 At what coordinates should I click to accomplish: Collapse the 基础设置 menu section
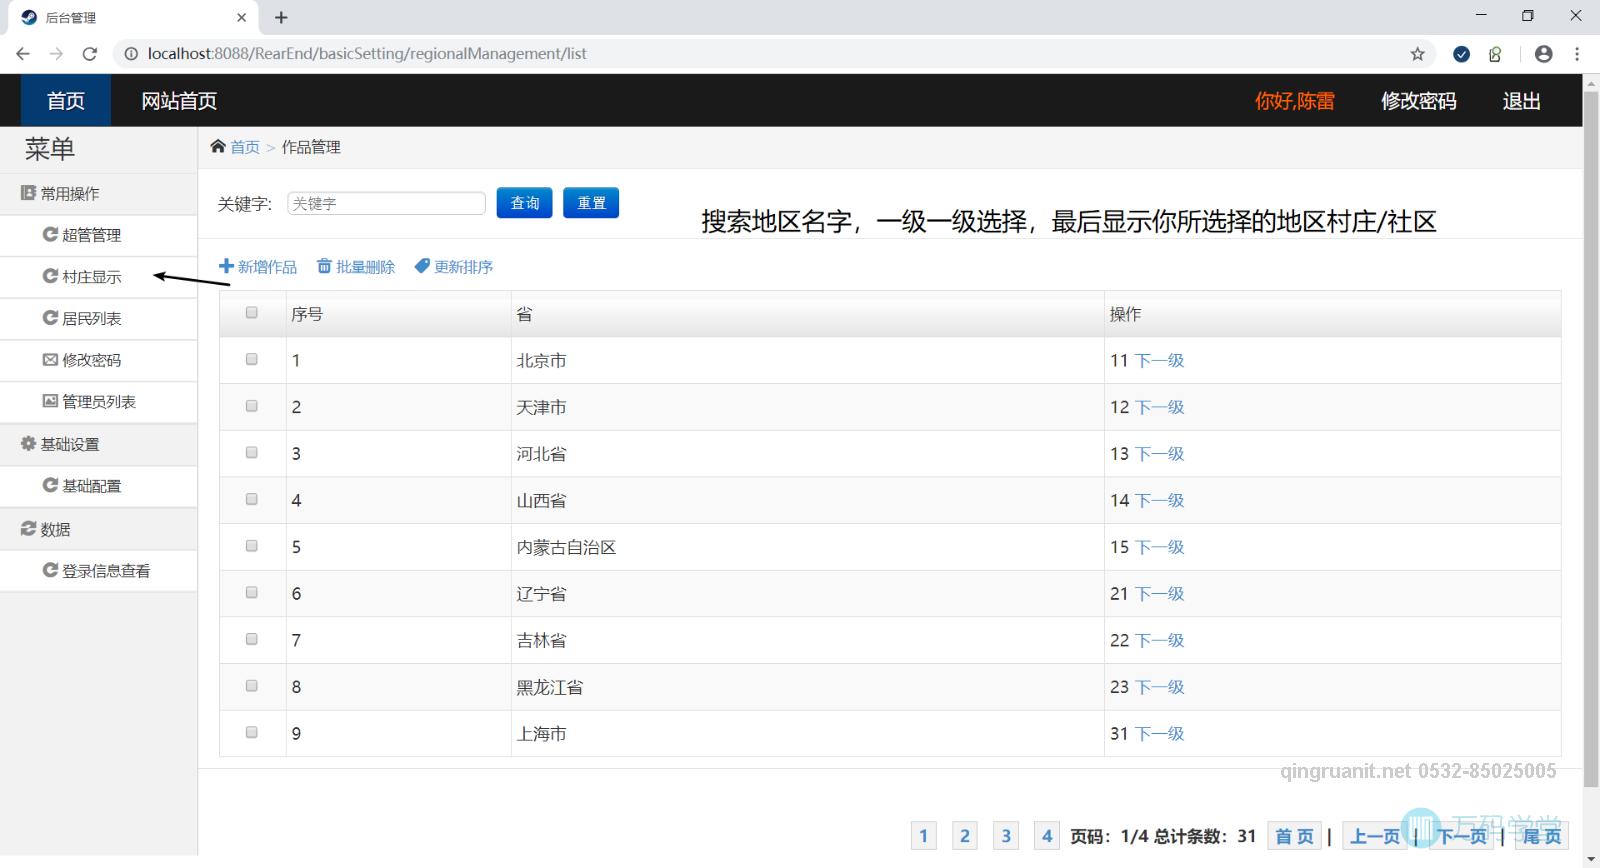[98, 444]
